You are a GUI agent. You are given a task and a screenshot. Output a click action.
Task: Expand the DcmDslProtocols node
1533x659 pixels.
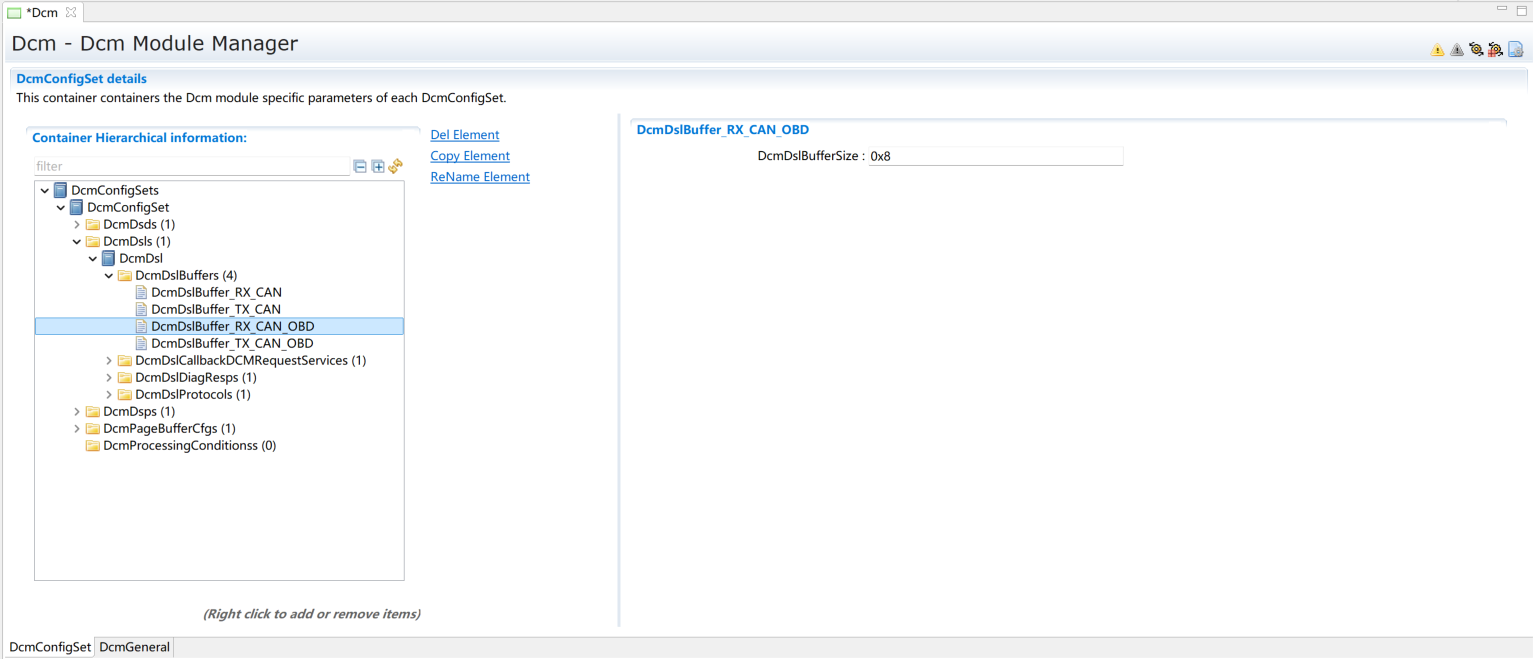(x=109, y=395)
